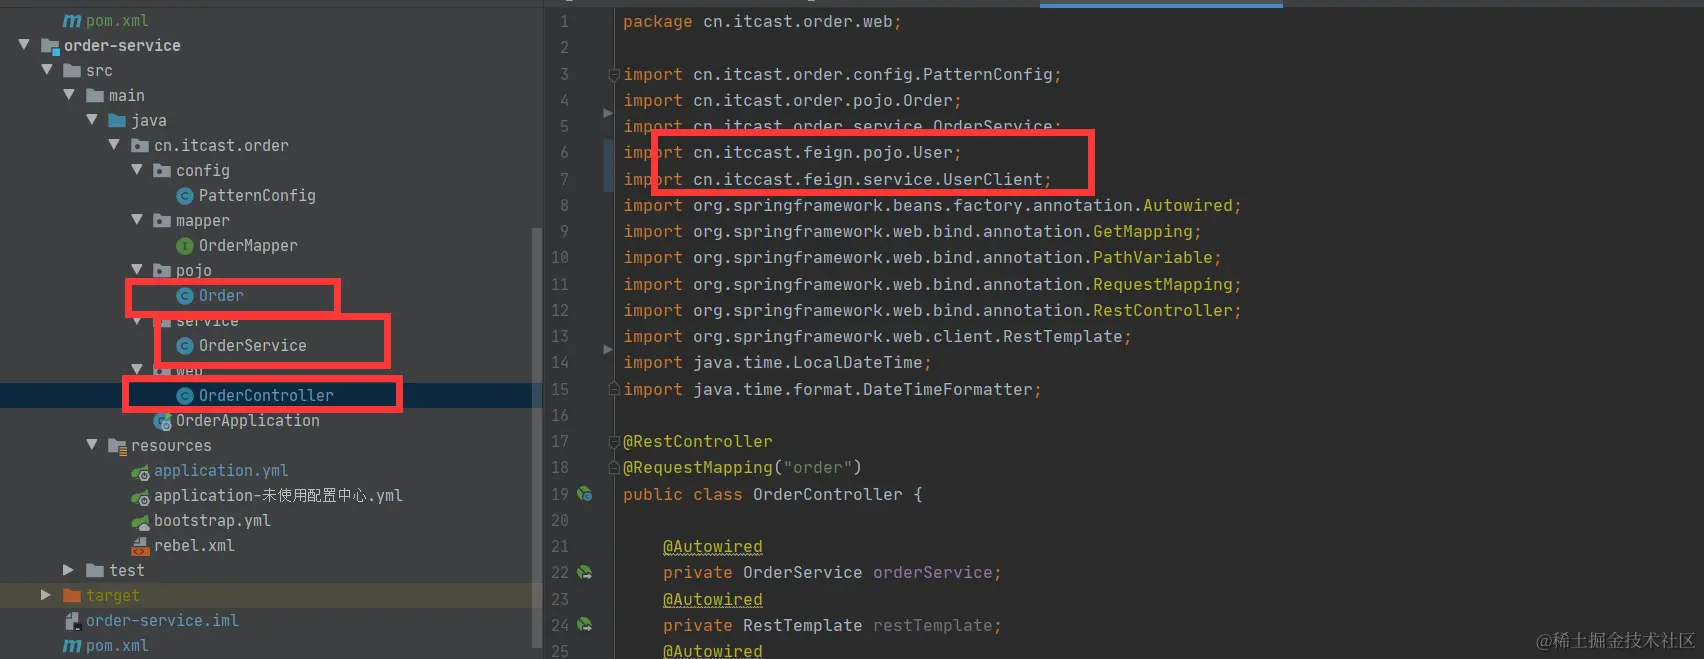1704x659 pixels.
Task: Click the PatternConfig class icon
Action: coord(185,196)
